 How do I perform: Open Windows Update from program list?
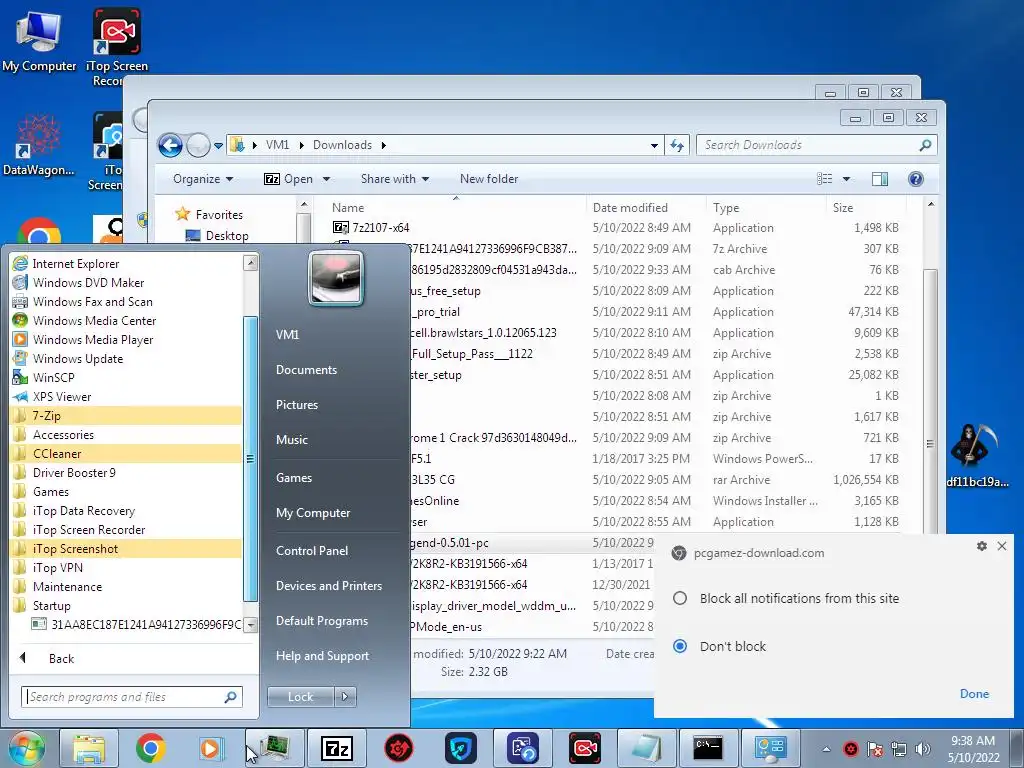point(78,358)
